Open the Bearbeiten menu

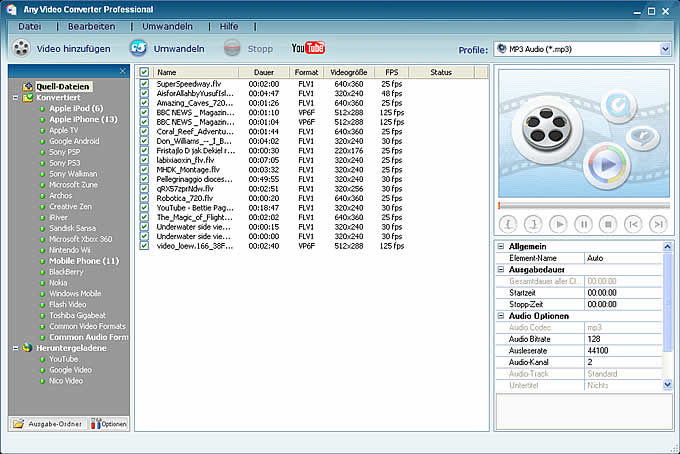(x=92, y=27)
